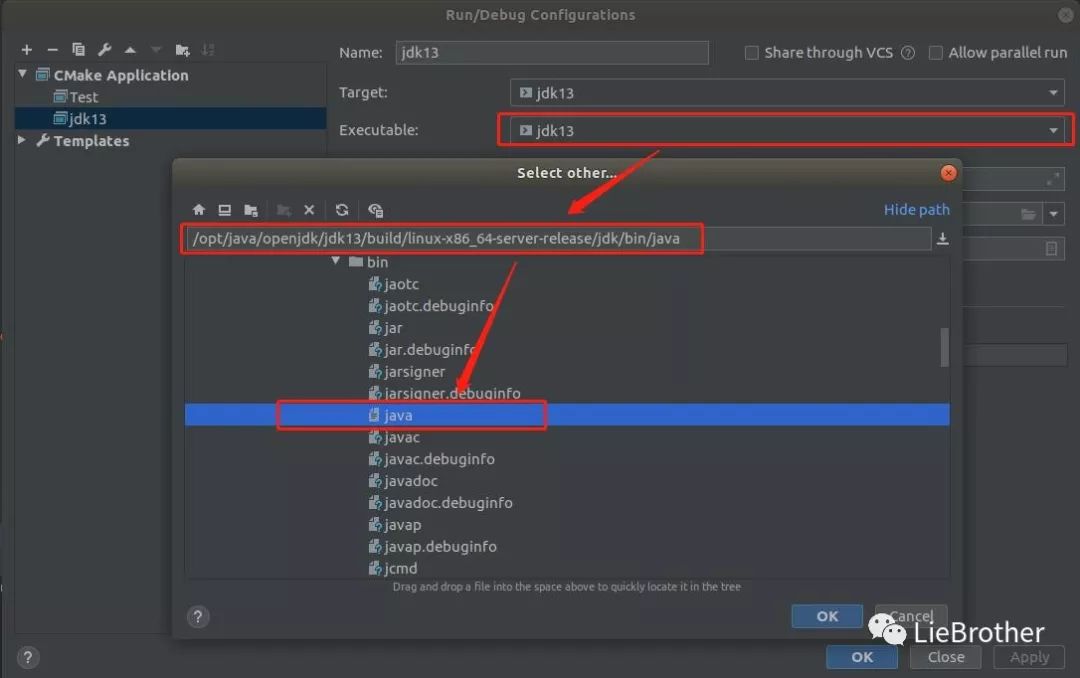Select the javap file

[395, 524]
